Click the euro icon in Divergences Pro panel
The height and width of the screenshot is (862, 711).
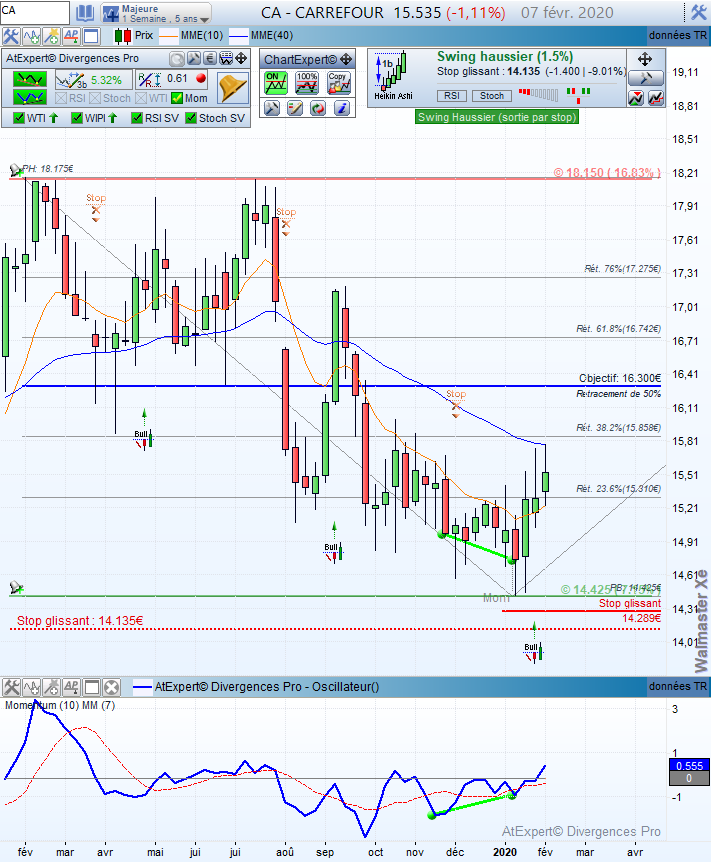point(210,59)
